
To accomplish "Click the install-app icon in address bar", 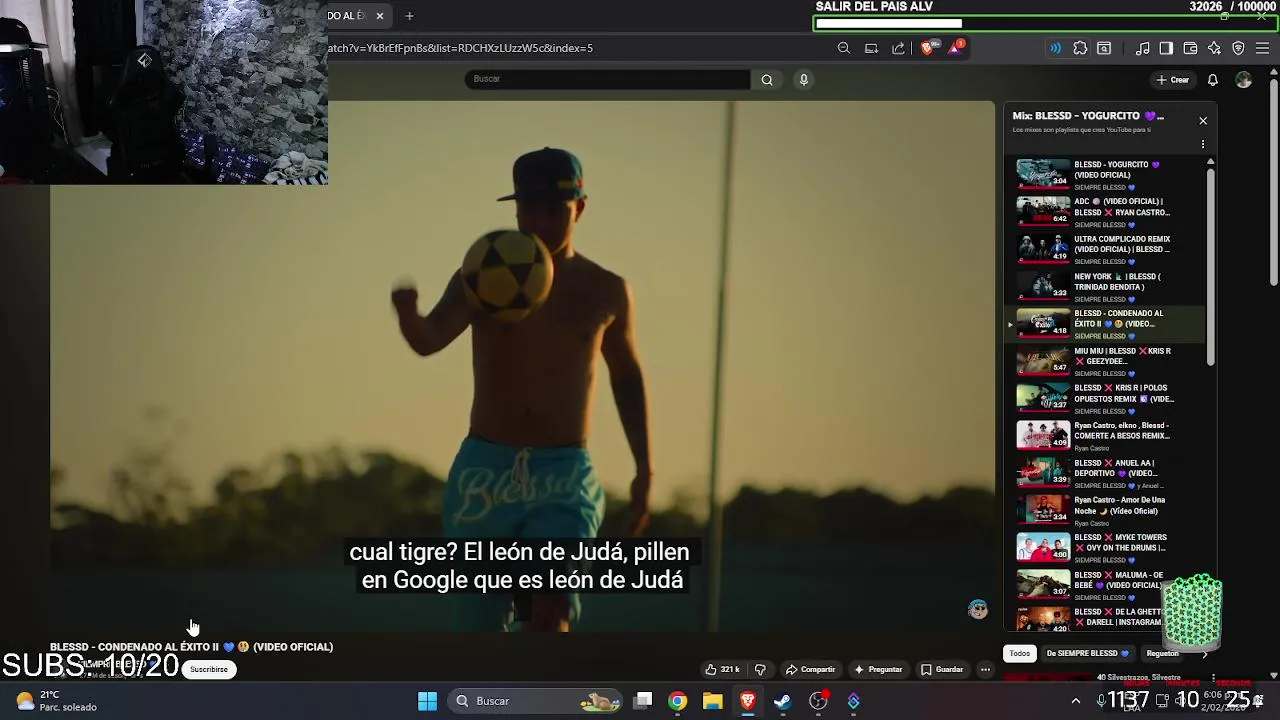I will 871,48.
